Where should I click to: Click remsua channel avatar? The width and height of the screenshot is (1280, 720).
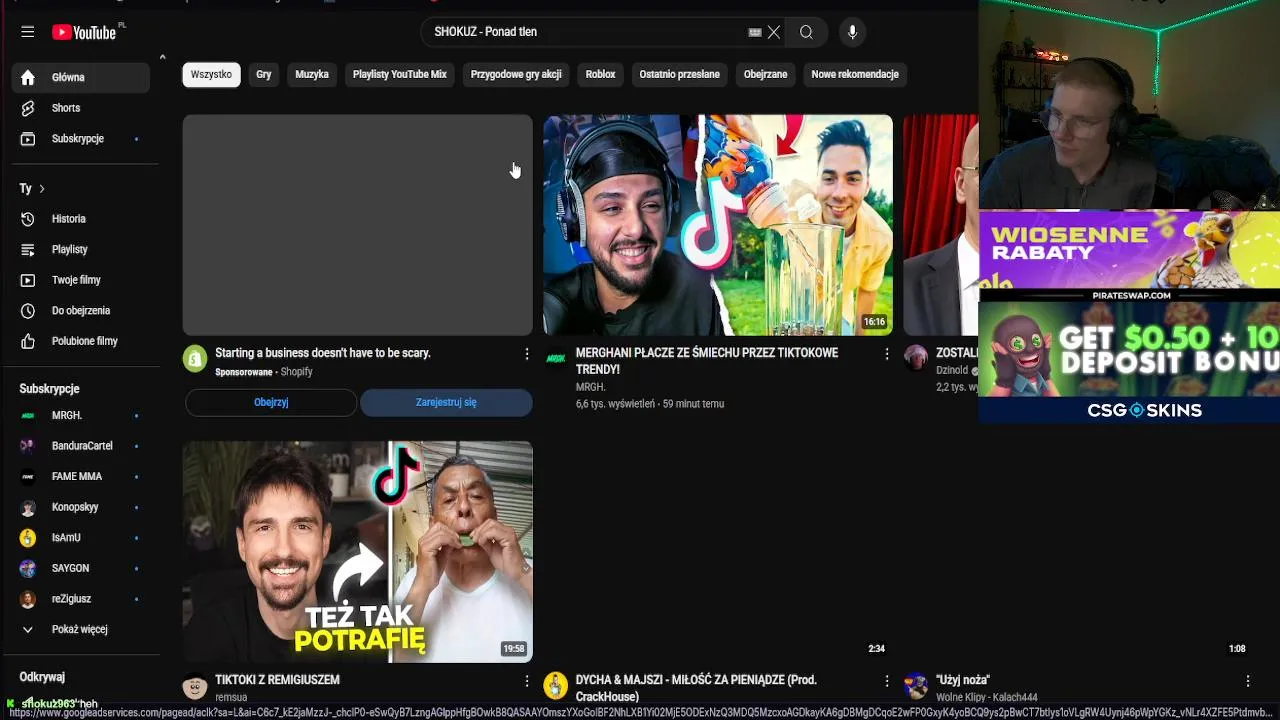click(195, 686)
